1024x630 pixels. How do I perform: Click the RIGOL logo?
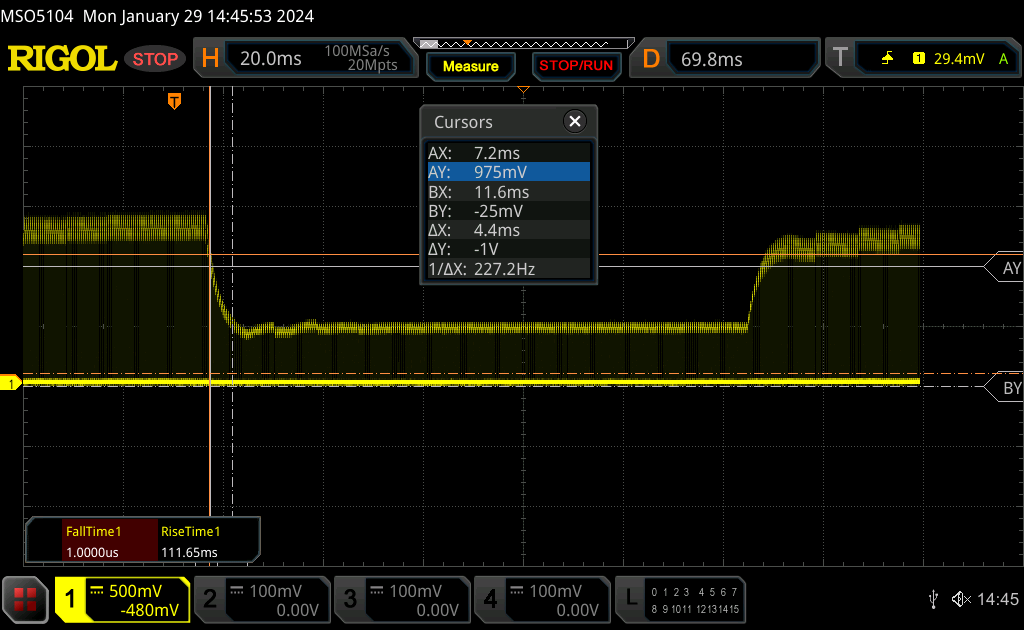pos(62,59)
